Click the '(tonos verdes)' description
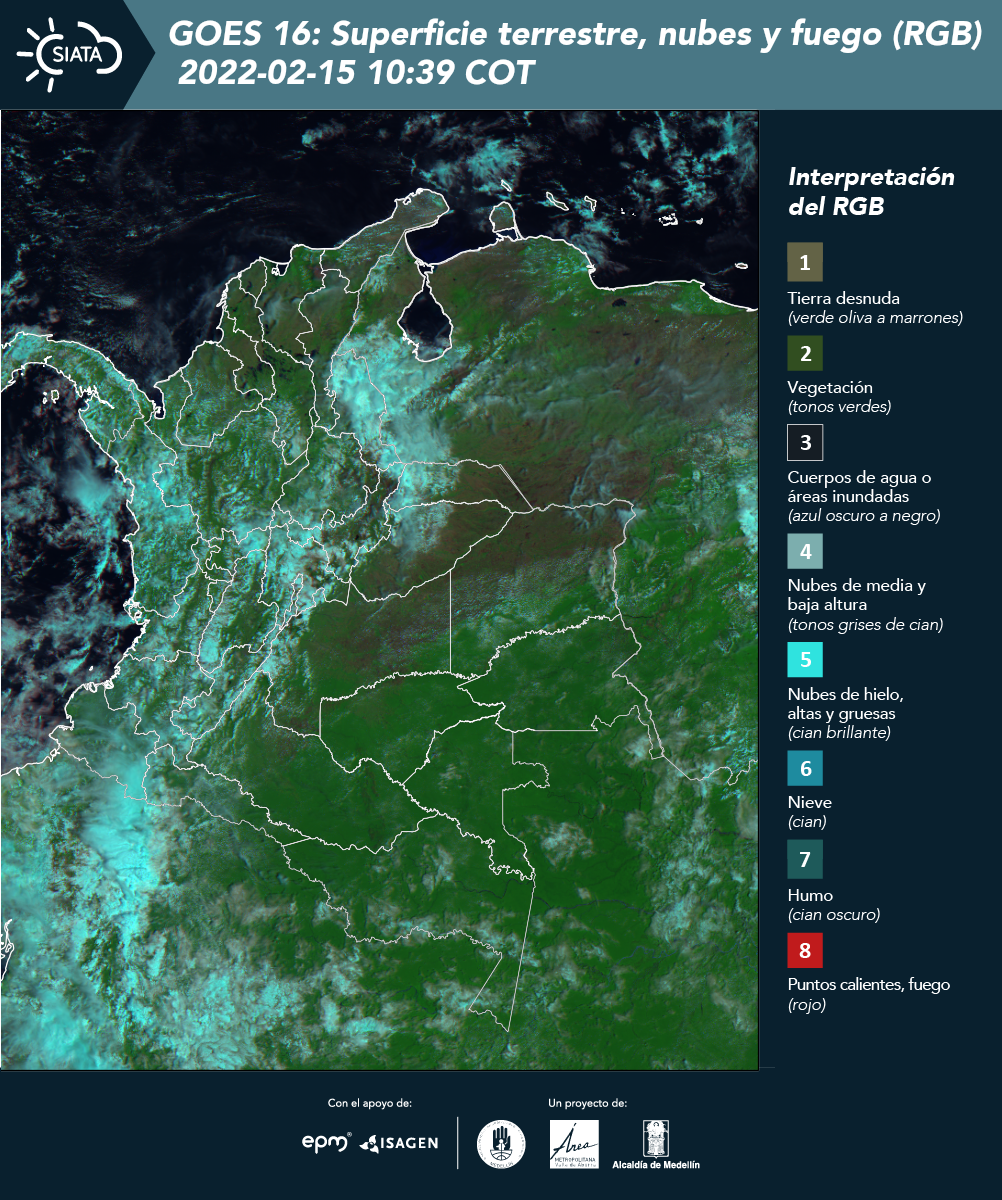The image size is (1002, 1200). click(x=839, y=407)
